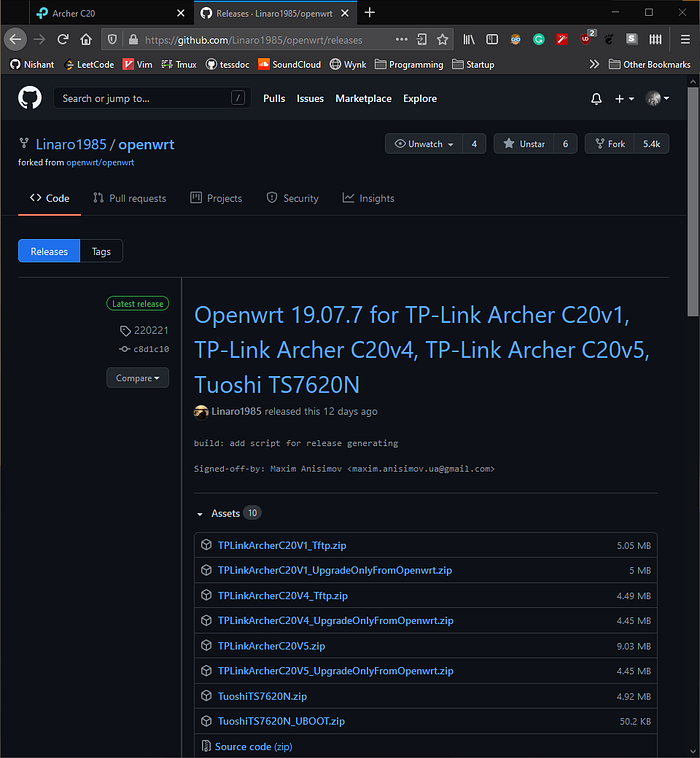Click the GitHub search box
700x758 pixels.
tap(152, 99)
